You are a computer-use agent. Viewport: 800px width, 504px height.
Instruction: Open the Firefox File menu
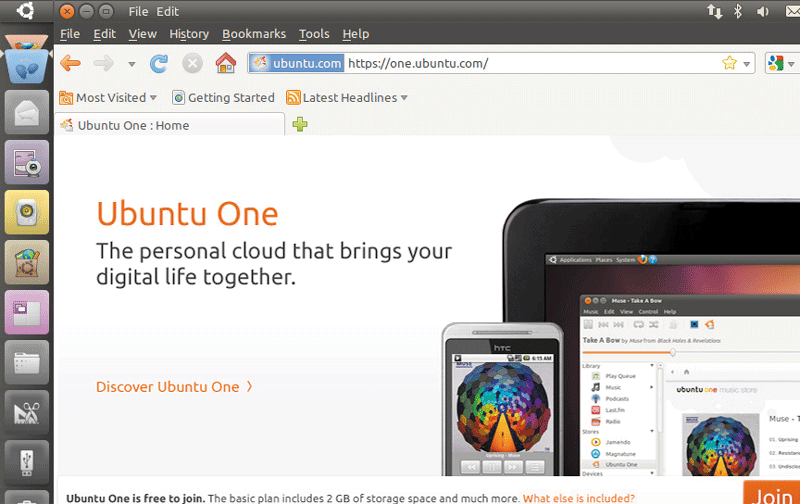coord(70,34)
